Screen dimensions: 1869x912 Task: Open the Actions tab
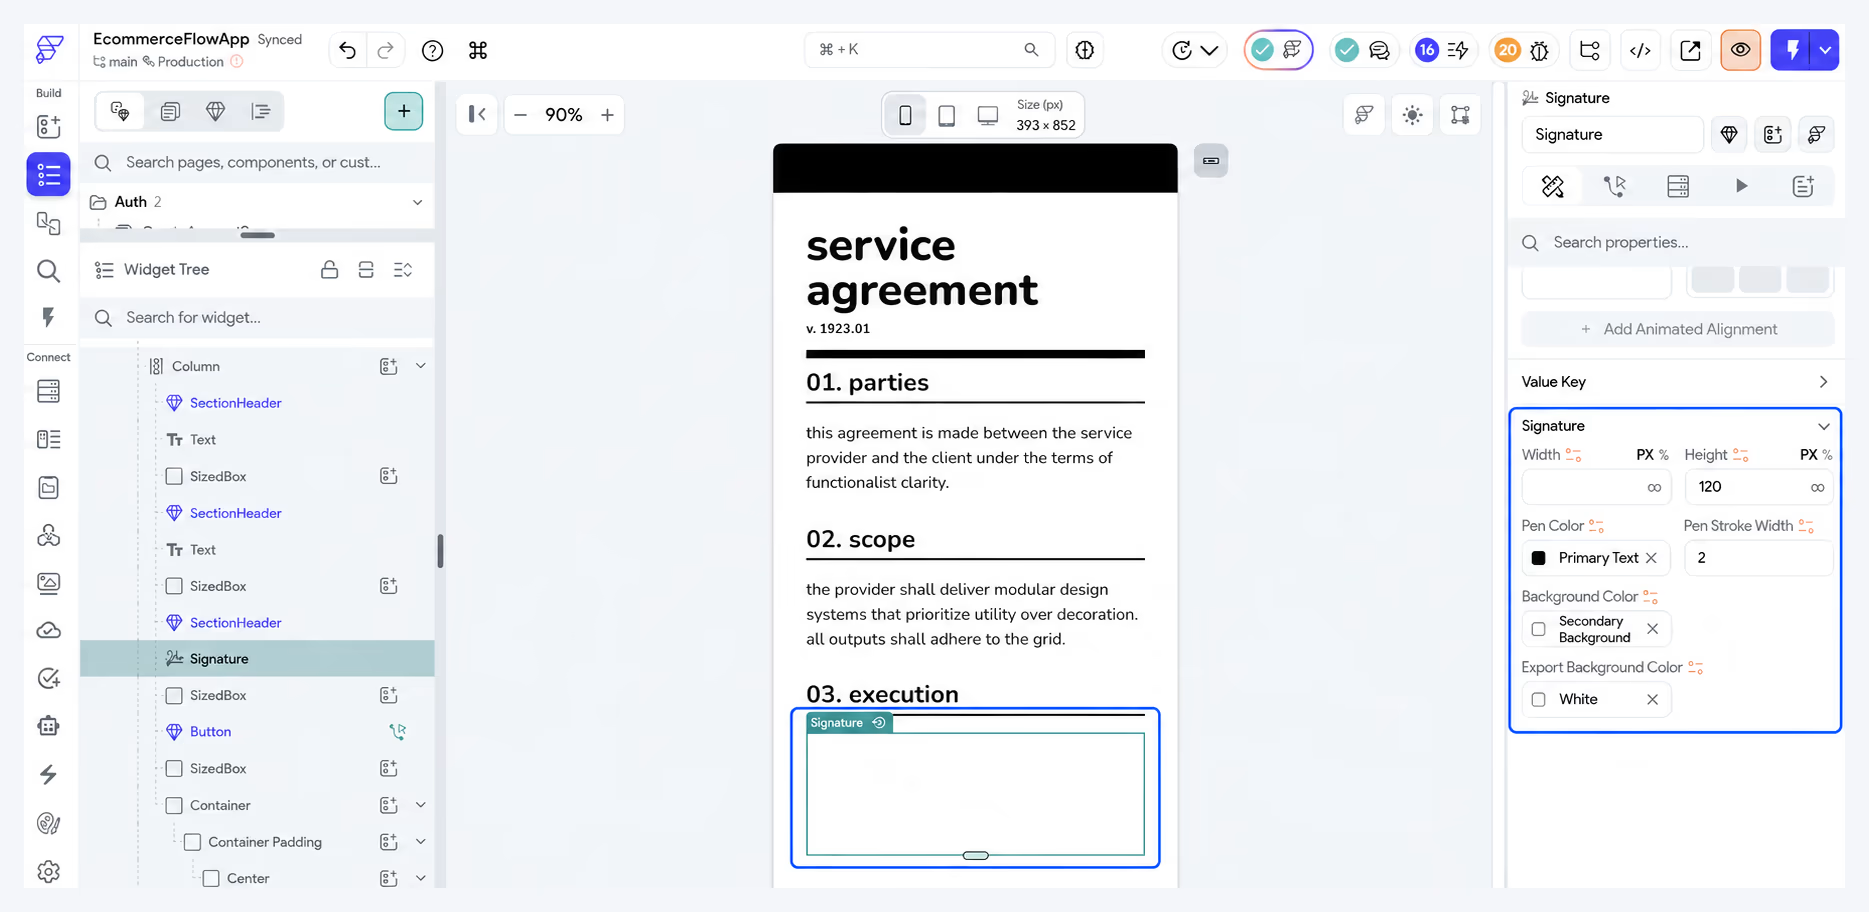[x=1615, y=186]
